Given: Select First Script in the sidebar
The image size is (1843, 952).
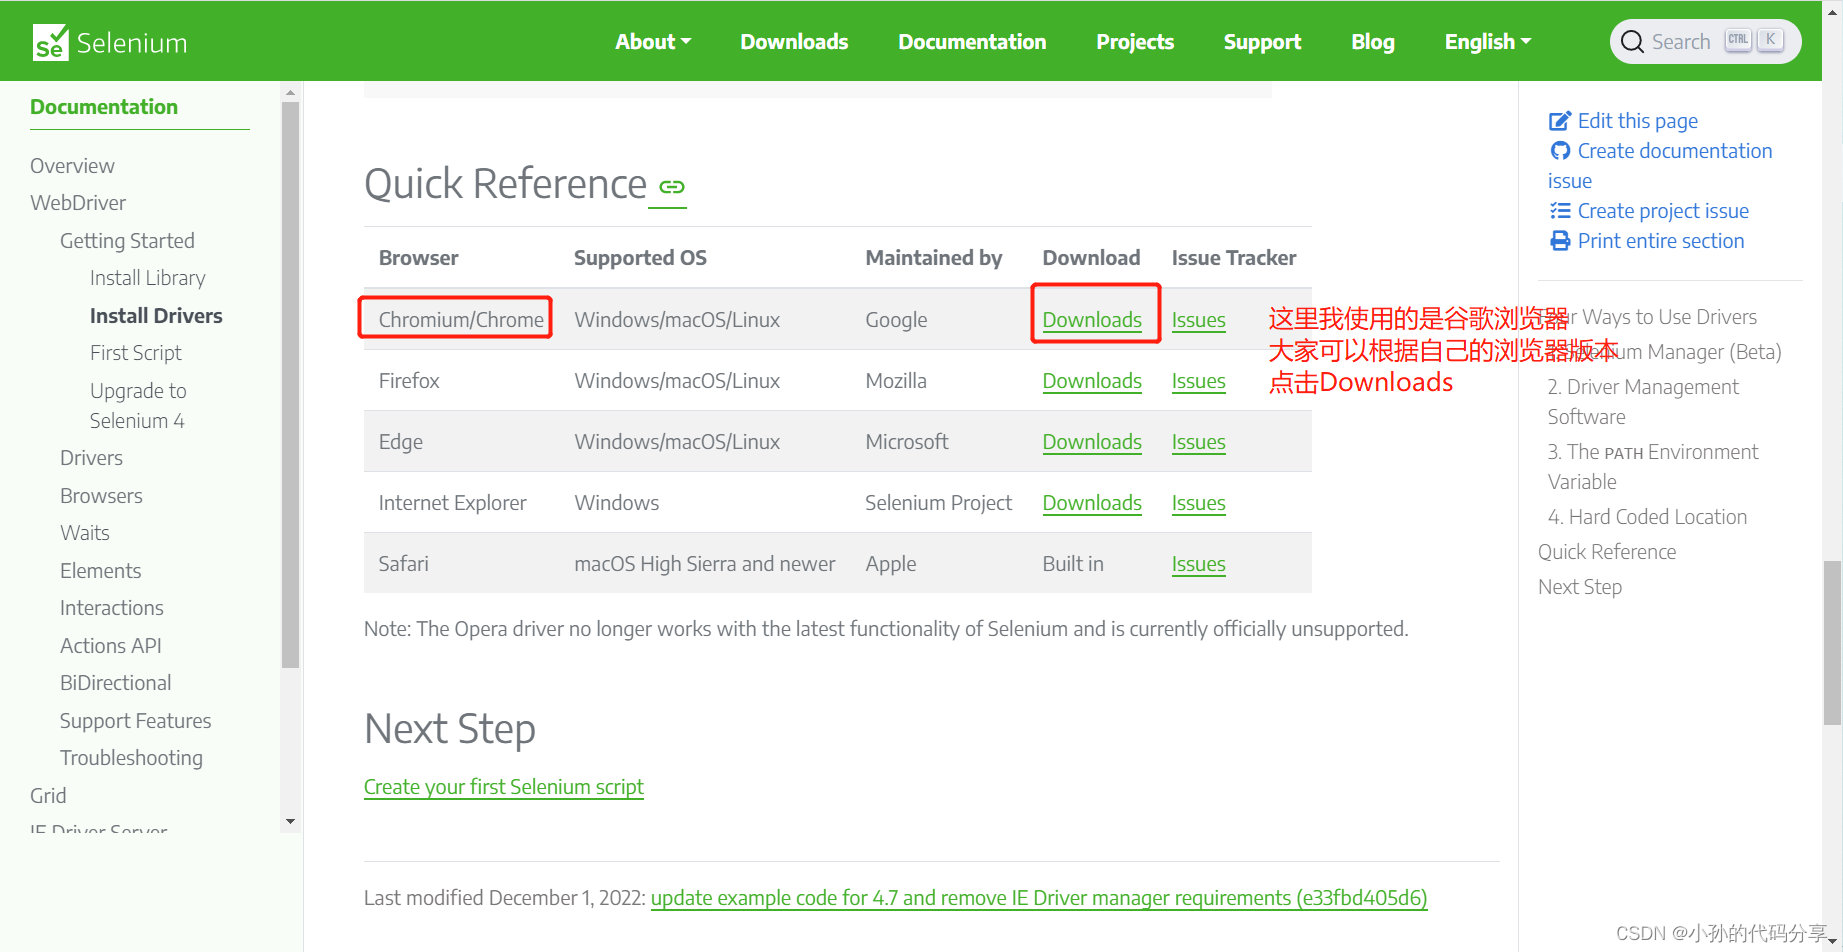Looking at the screenshot, I should [135, 353].
